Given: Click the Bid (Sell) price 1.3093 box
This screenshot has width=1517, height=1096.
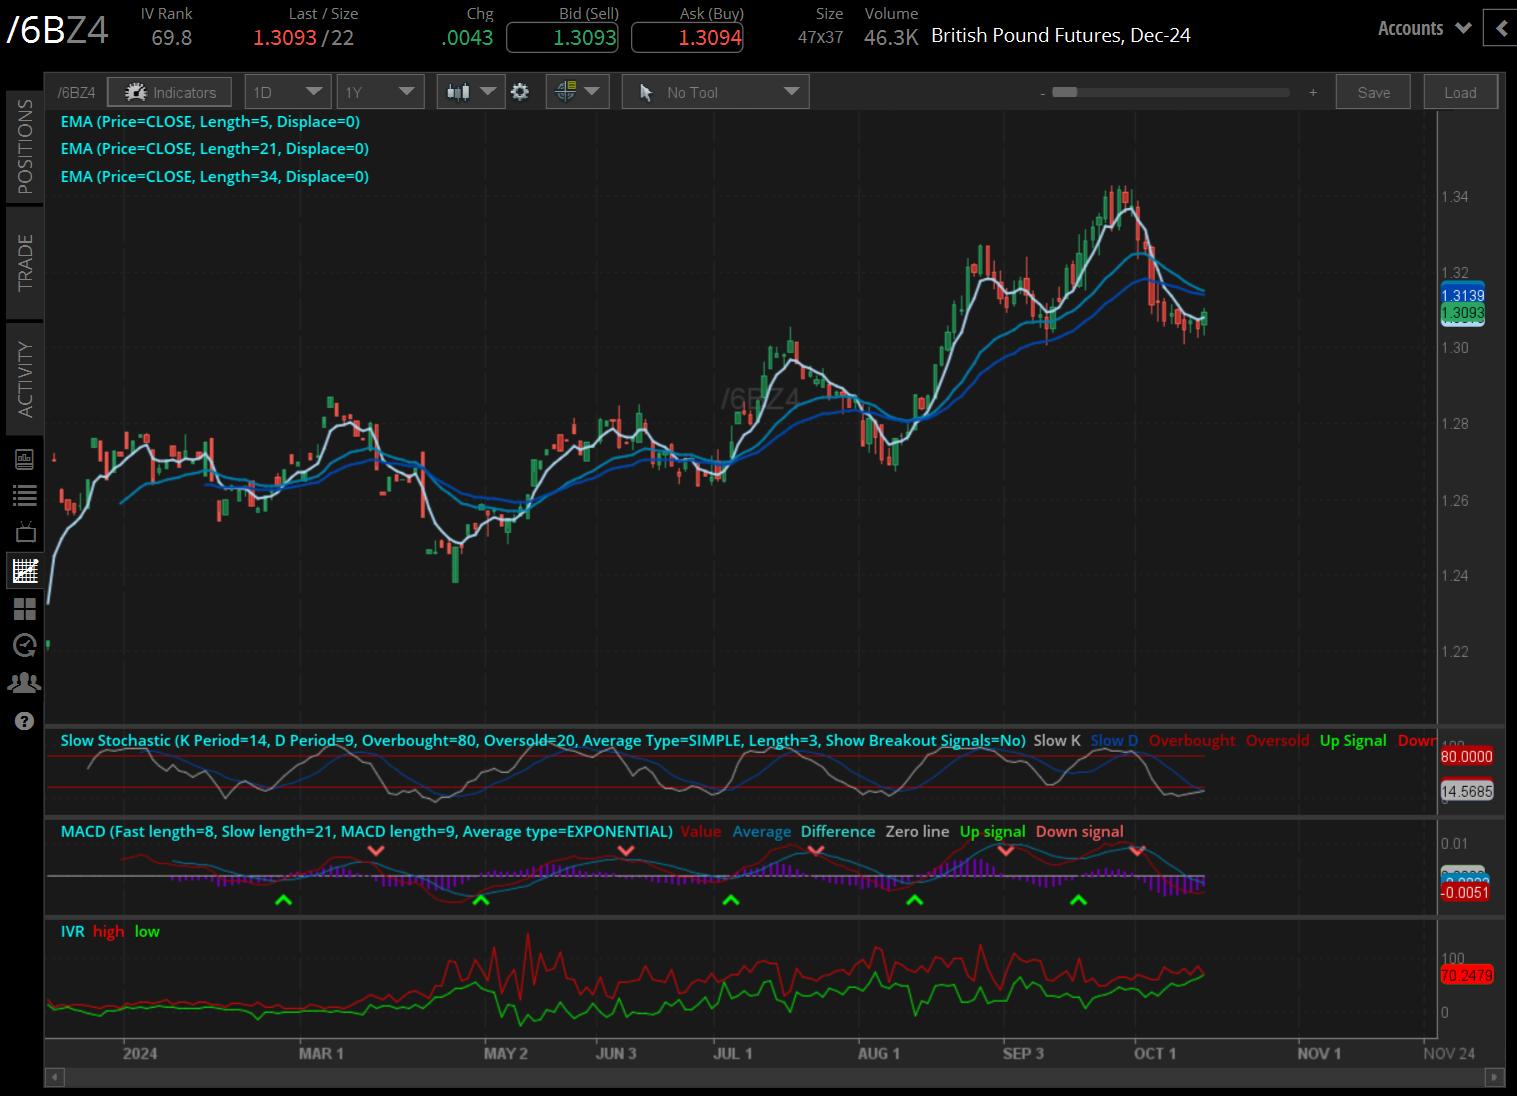Looking at the screenshot, I should pyautogui.click(x=562, y=38).
